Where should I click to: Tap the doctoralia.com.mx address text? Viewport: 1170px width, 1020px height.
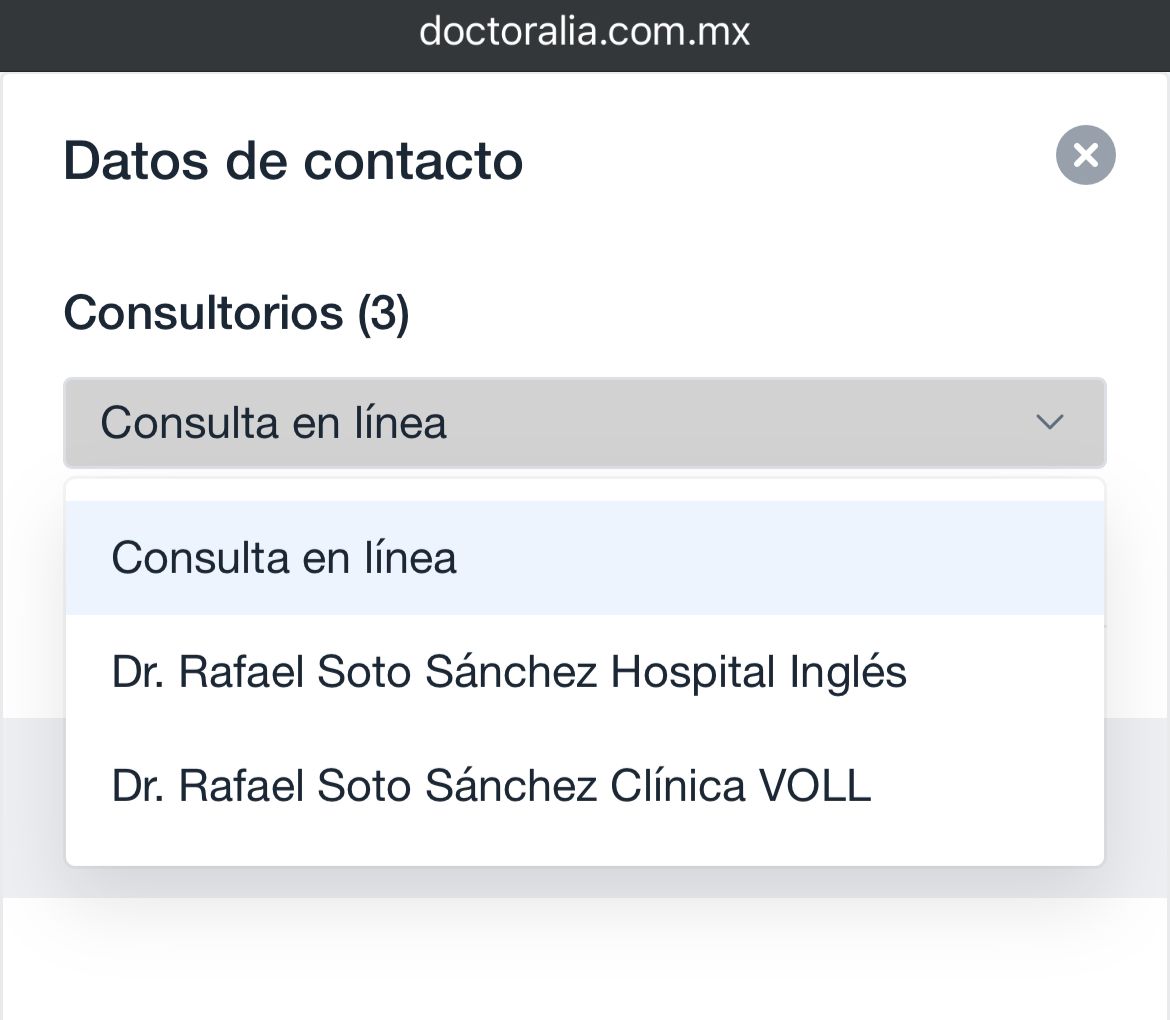584,32
